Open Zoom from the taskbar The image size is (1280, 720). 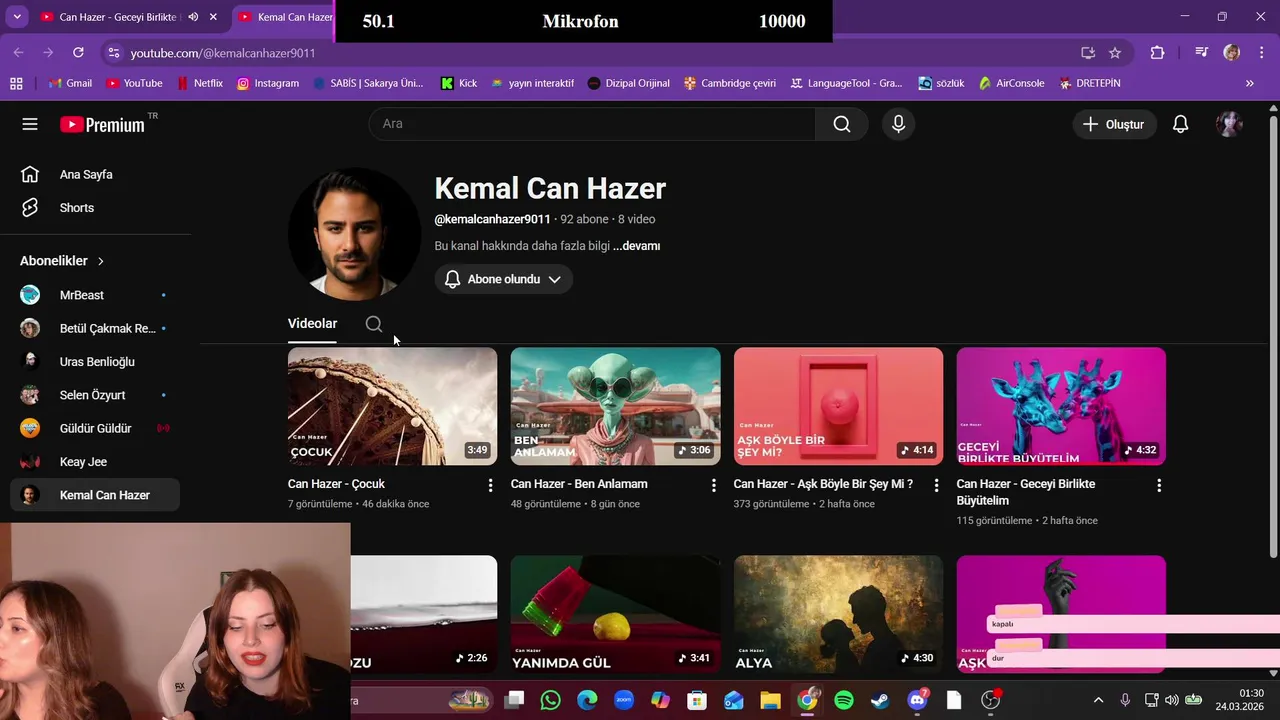pyautogui.click(x=623, y=700)
